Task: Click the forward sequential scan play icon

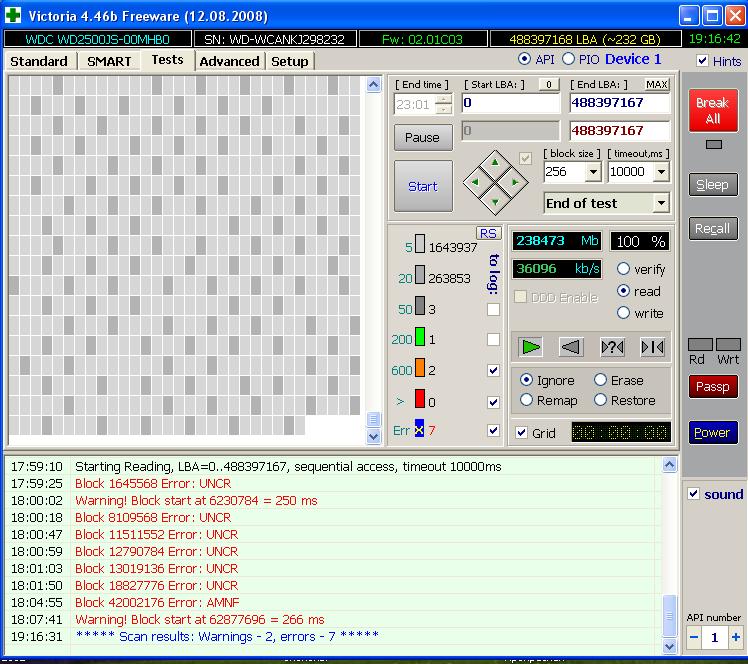Action: 531,347
